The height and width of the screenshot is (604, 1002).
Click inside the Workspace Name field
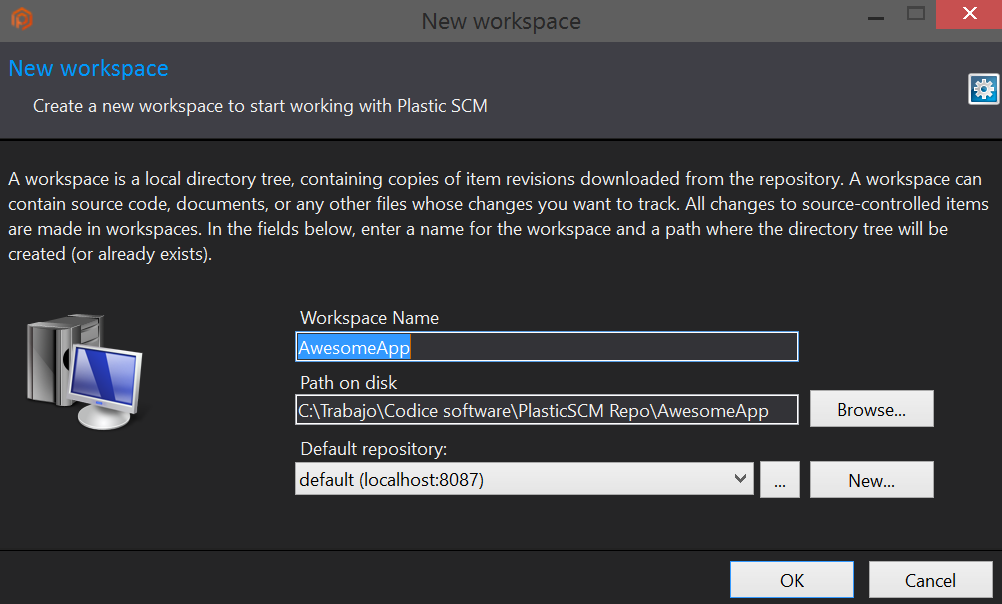point(546,346)
